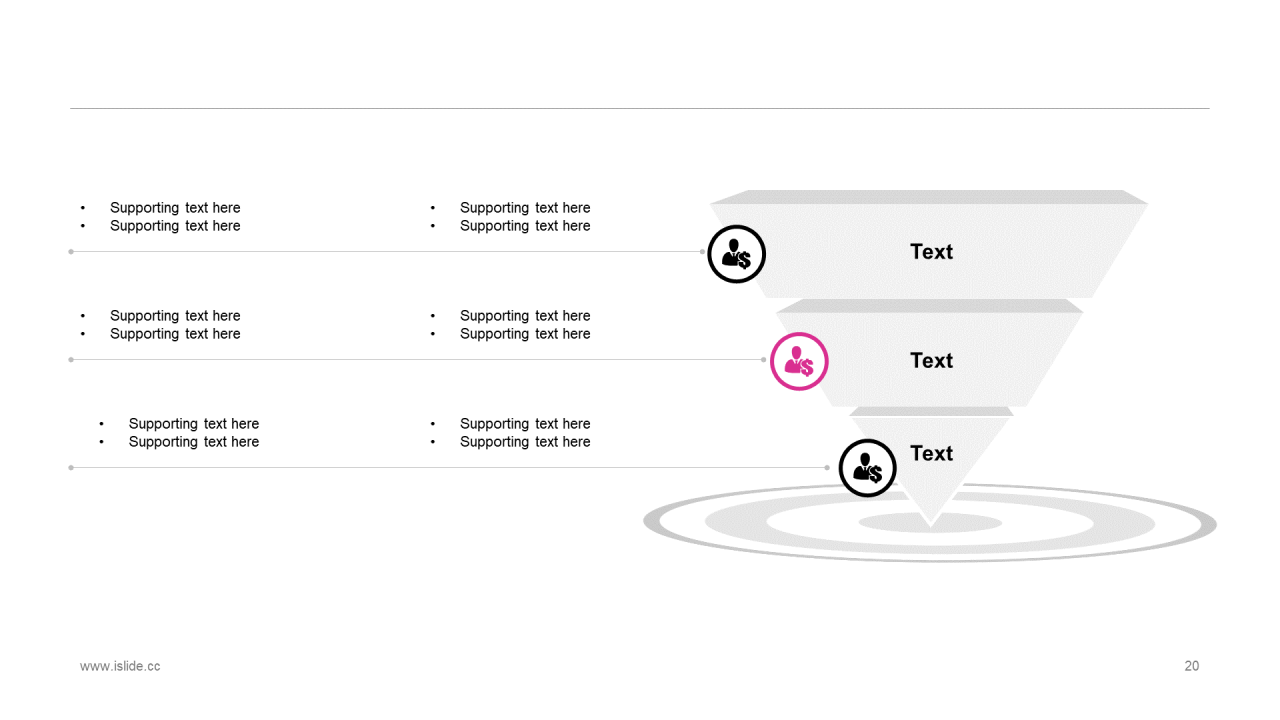This screenshot has width=1280, height=720.
Task: Click the connector line leading to the pink icon
Action: (400, 359)
